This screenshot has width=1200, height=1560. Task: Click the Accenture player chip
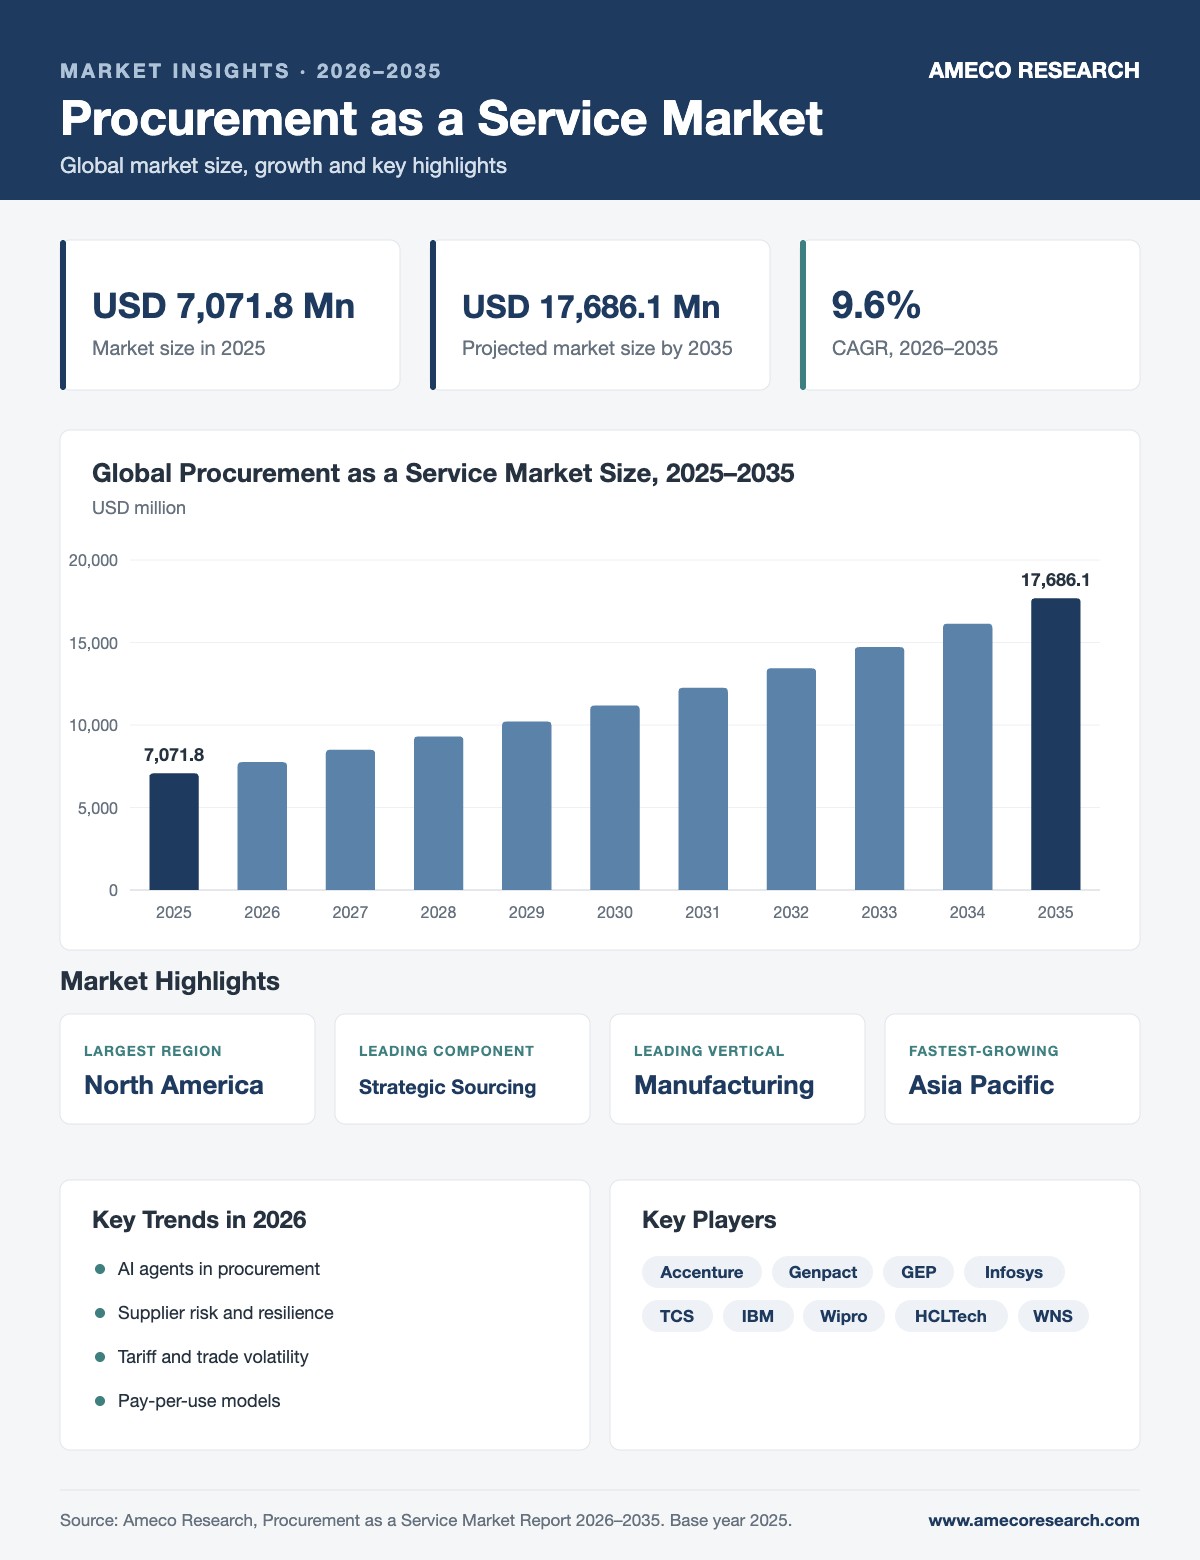[702, 1272]
